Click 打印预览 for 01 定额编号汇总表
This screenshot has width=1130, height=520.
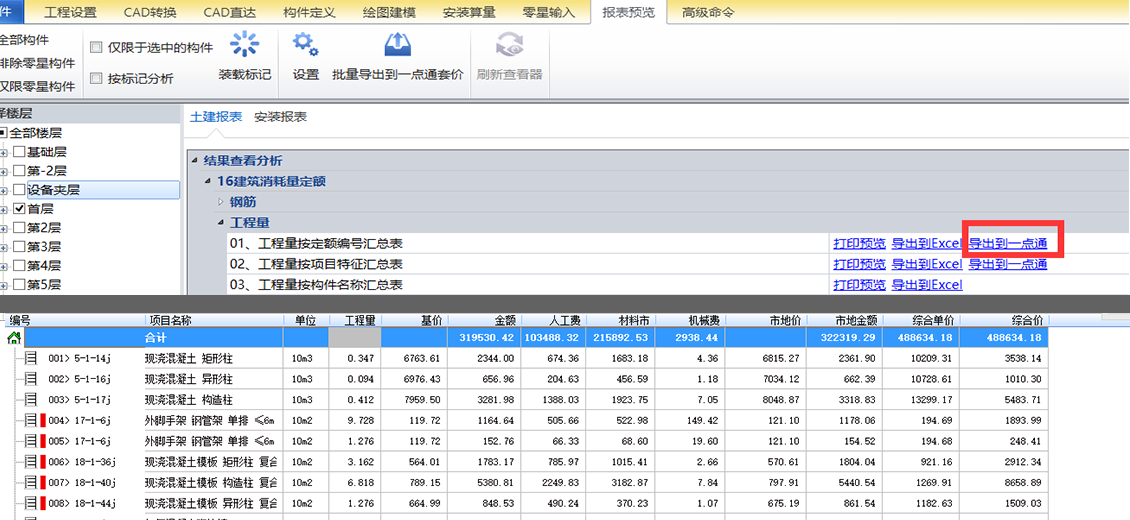pos(859,243)
